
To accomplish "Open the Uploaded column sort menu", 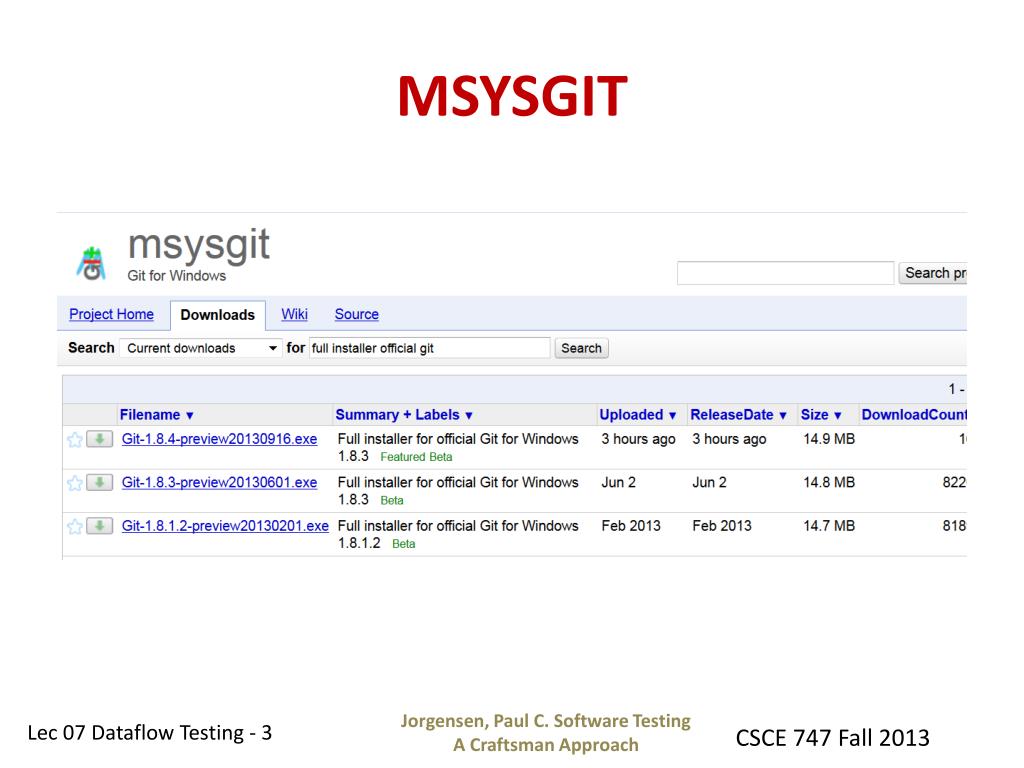I will pos(637,415).
